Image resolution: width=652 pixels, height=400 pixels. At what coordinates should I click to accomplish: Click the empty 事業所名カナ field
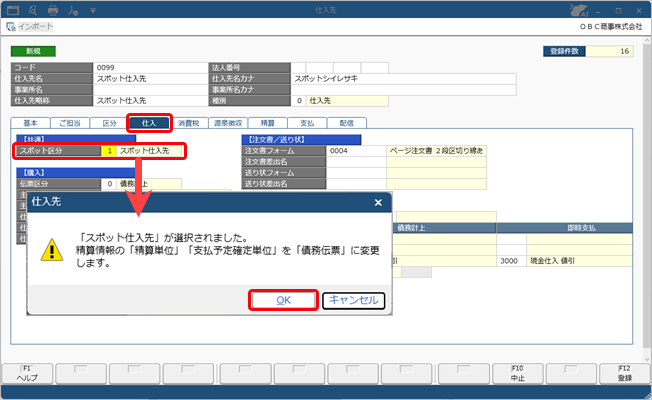[x=403, y=89]
